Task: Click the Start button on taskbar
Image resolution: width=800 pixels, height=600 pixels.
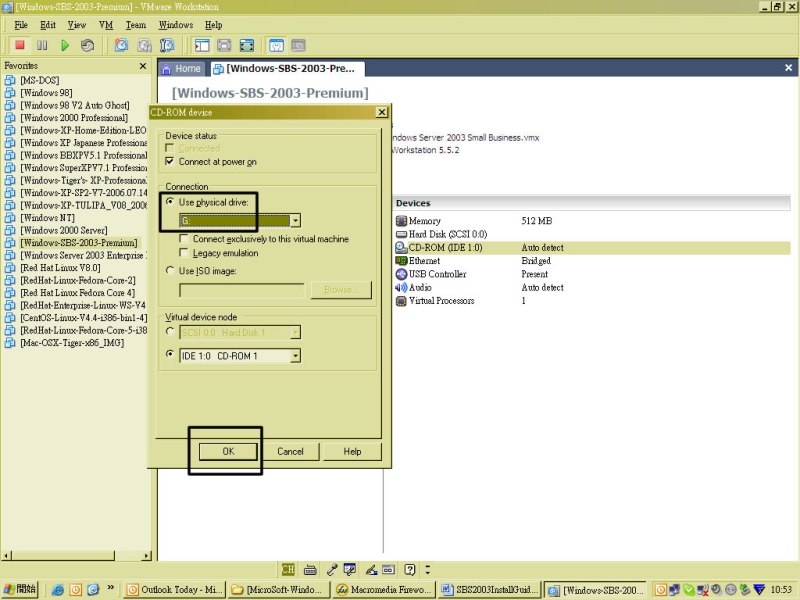Action: click(x=20, y=589)
